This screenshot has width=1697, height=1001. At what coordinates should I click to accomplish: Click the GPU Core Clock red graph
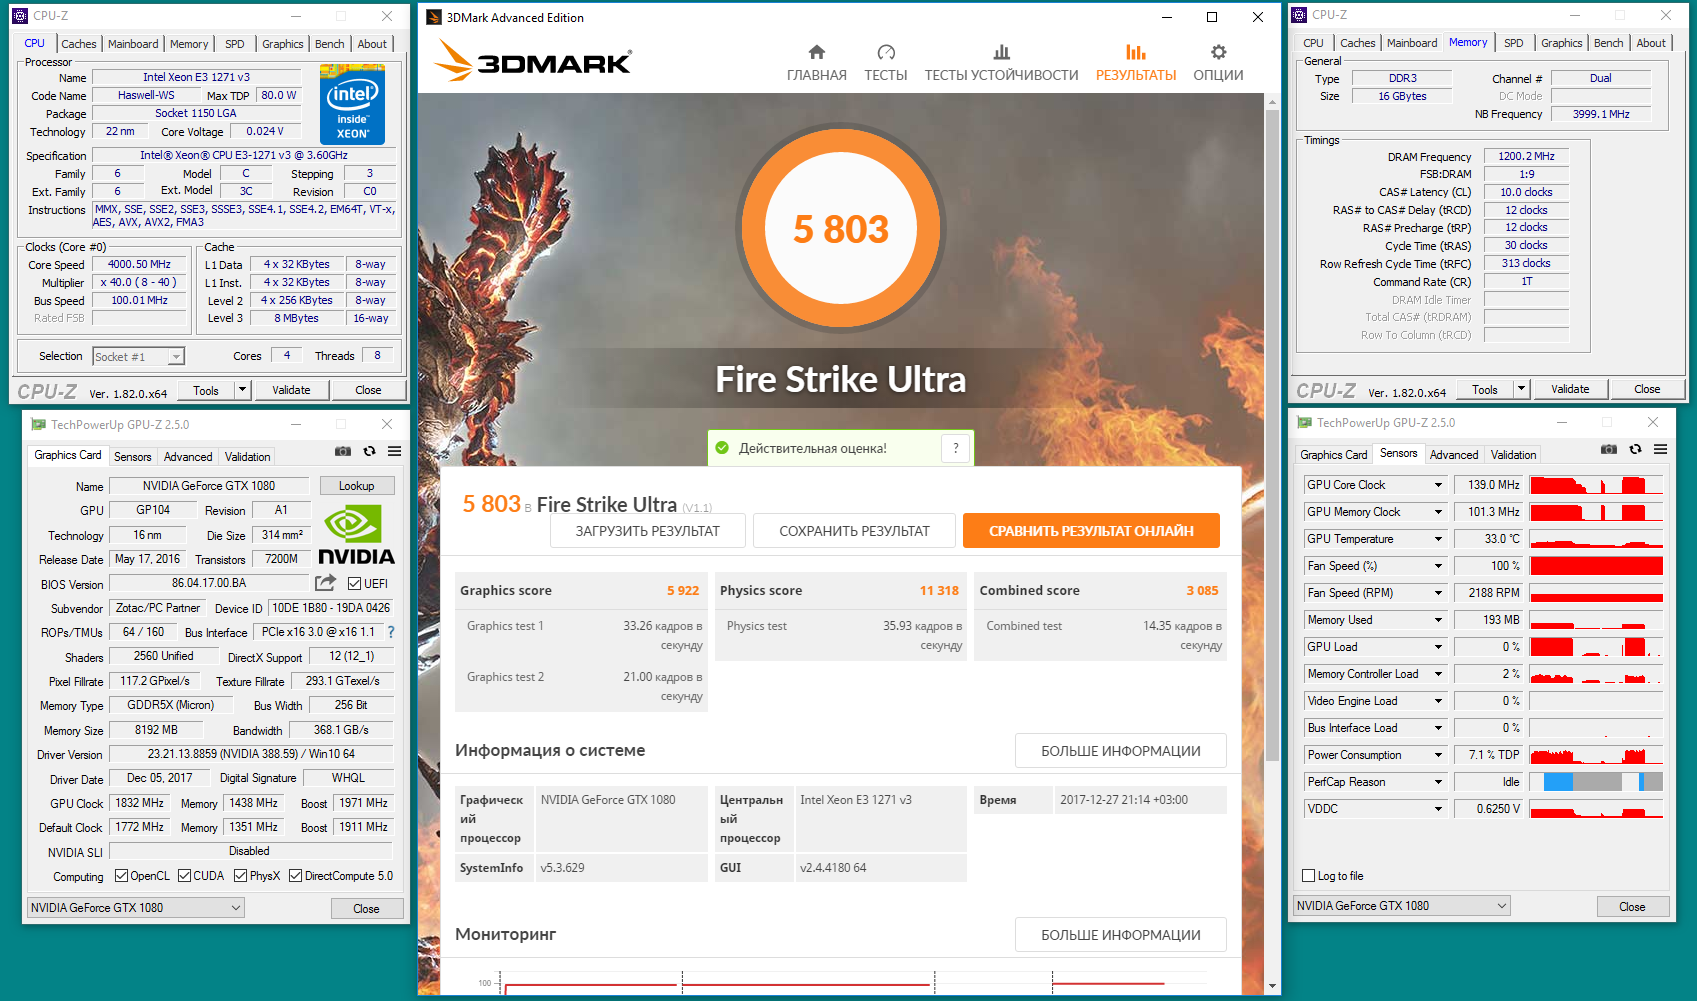tap(1596, 485)
